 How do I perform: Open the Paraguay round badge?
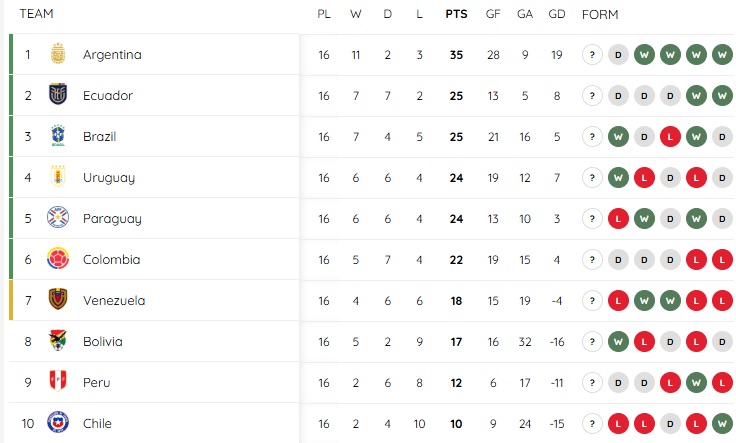click(58, 217)
